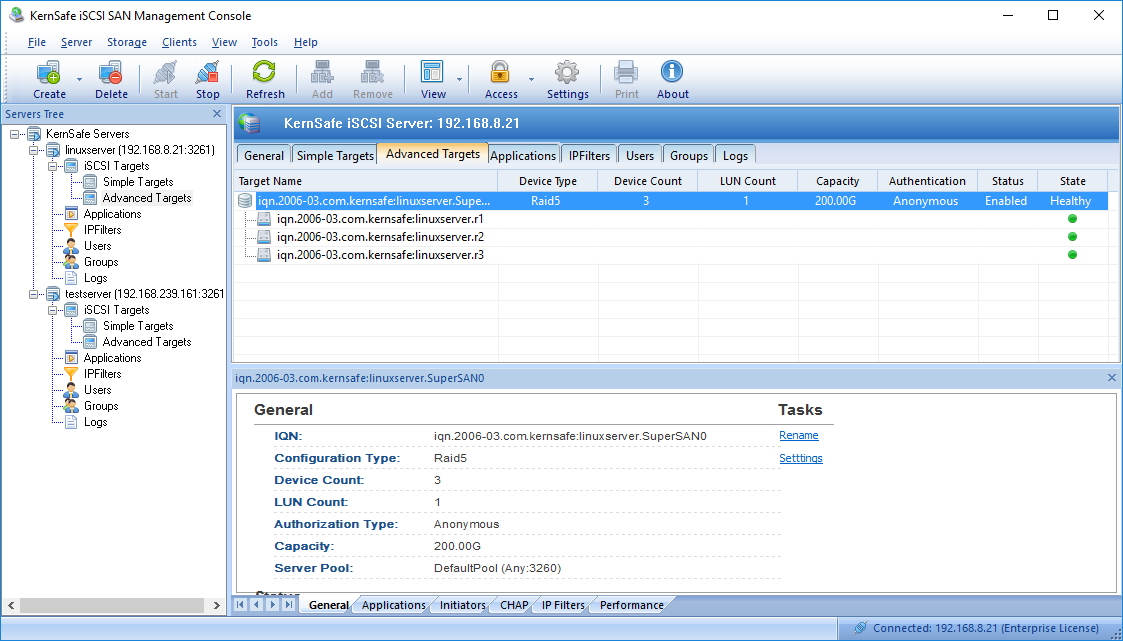
Task: Collapse iSCSI Targets under testserver
Action: [x=52, y=310]
